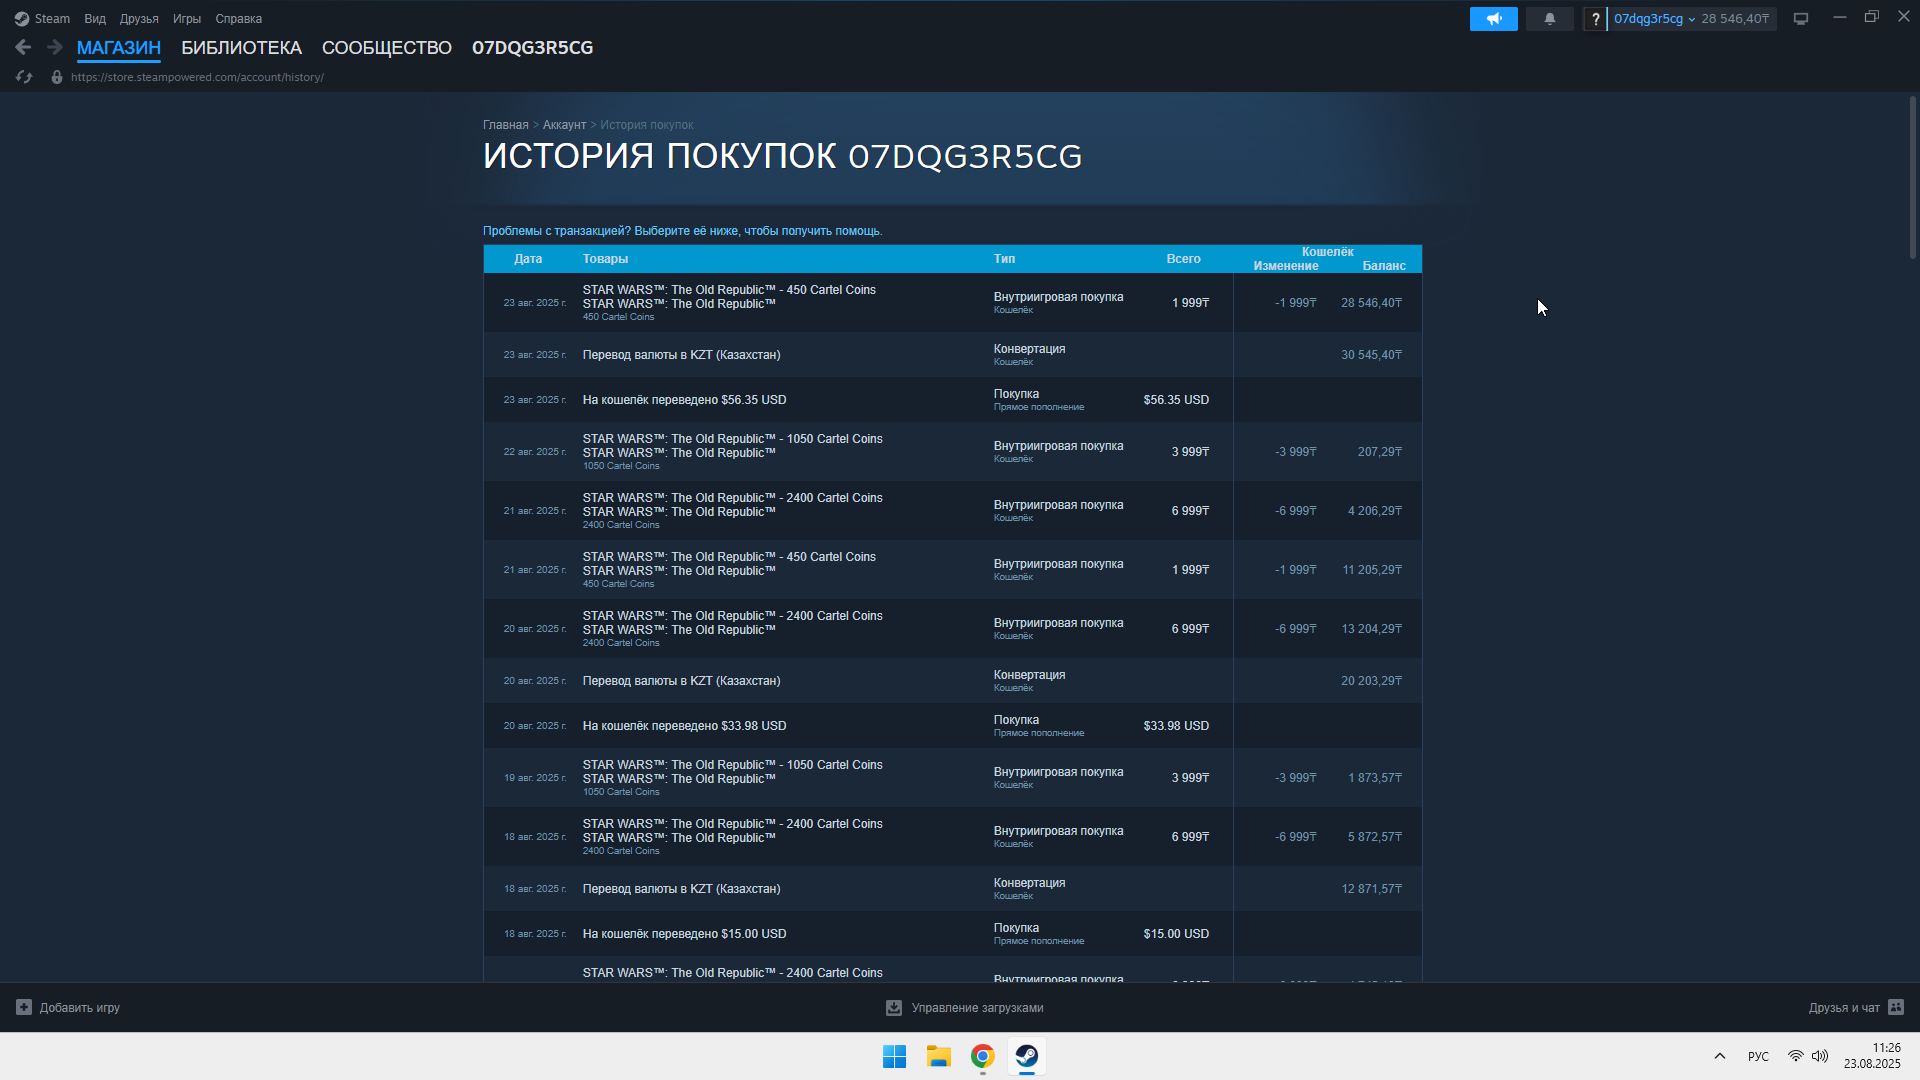Click the Главная breadcrumb link

coord(506,125)
